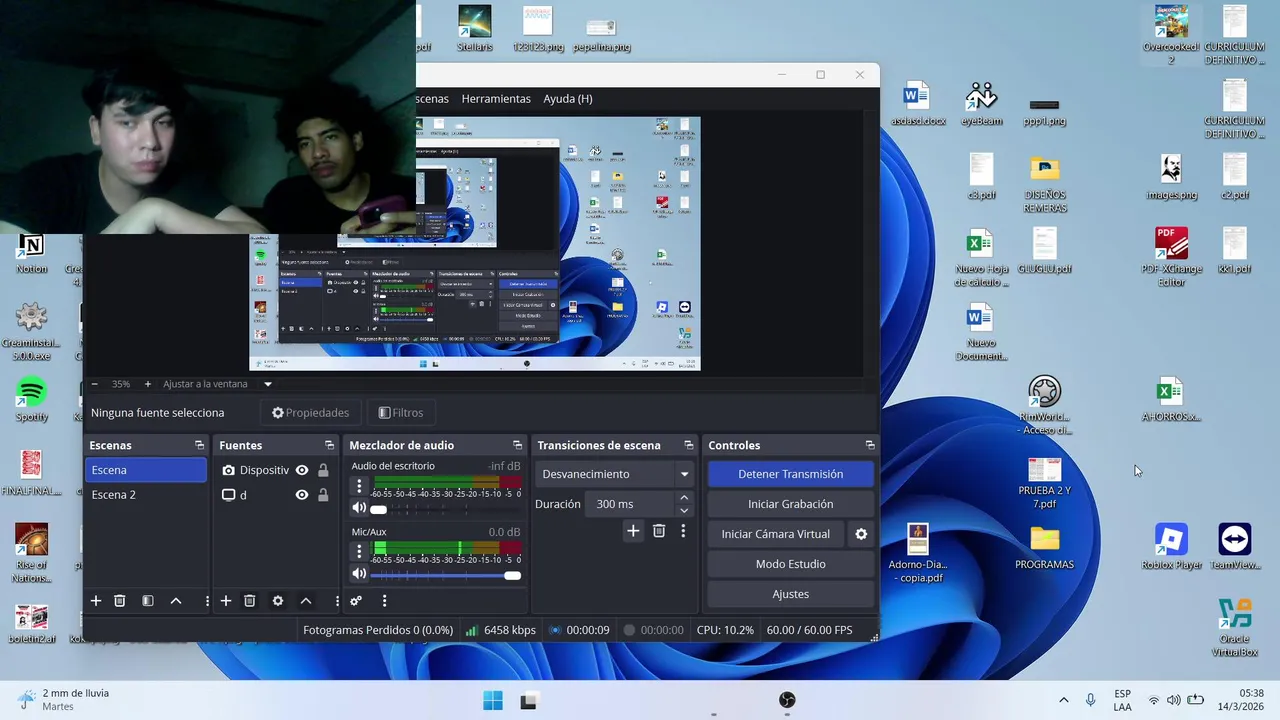Enable Modo Estudio
The width and height of the screenshot is (1280, 720).
[x=791, y=564]
